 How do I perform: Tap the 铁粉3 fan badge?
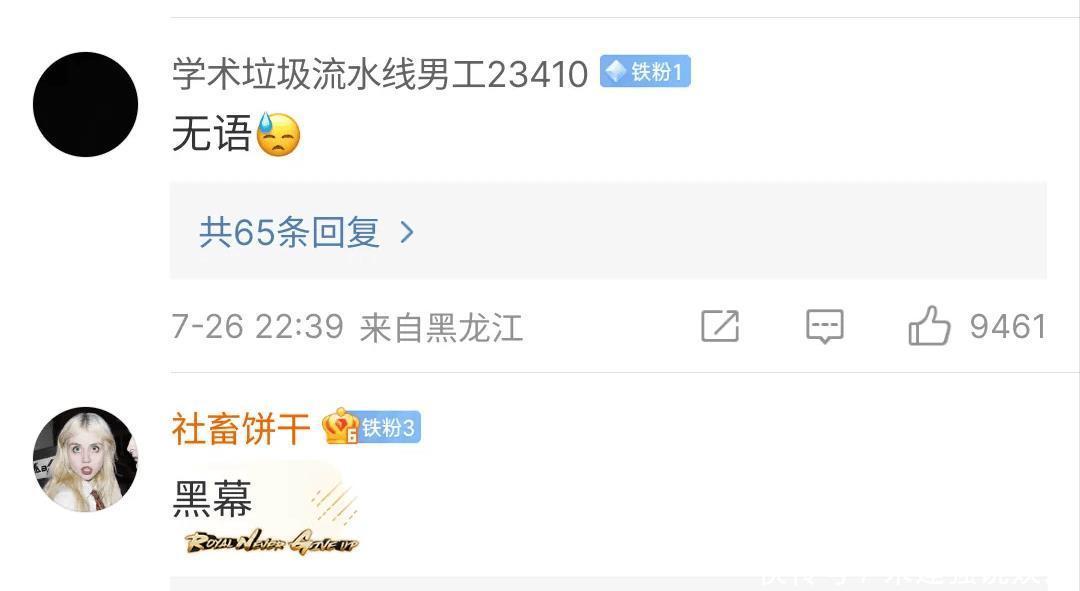(x=389, y=428)
